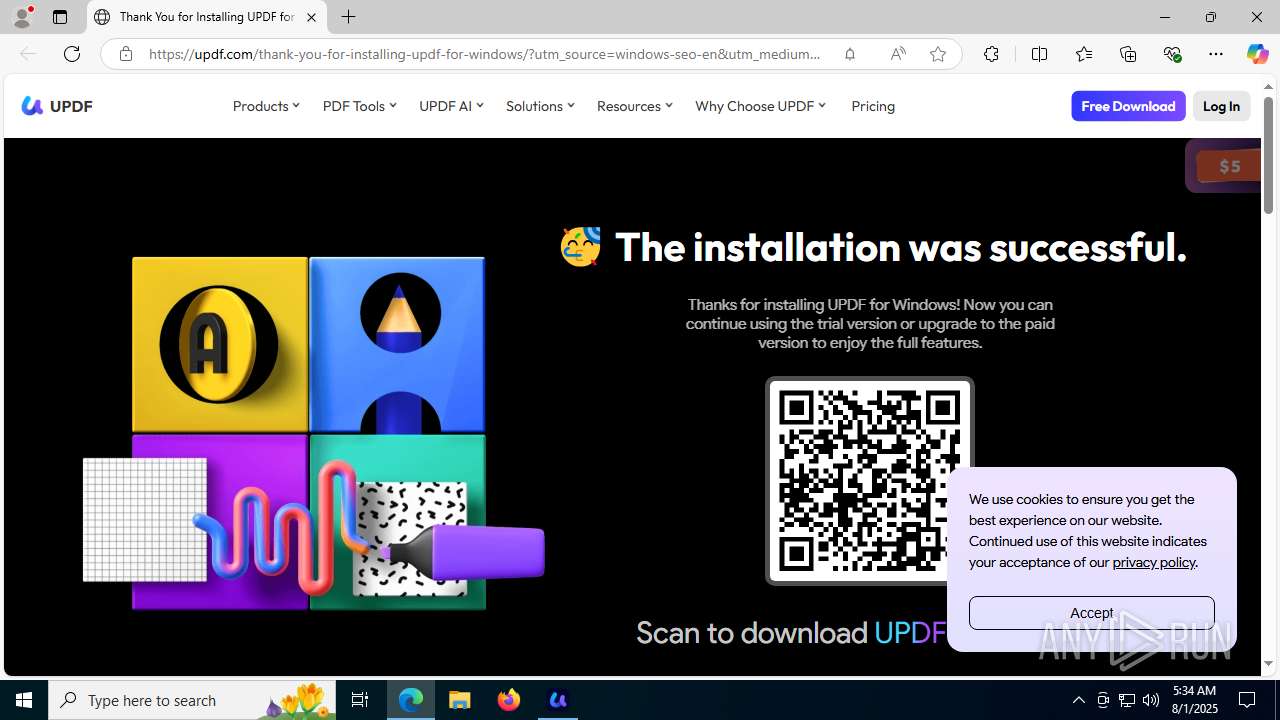Open the network icon in tray
The width and height of the screenshot is (1280, 720).
pyautogui.click(x=1127, y=700)
